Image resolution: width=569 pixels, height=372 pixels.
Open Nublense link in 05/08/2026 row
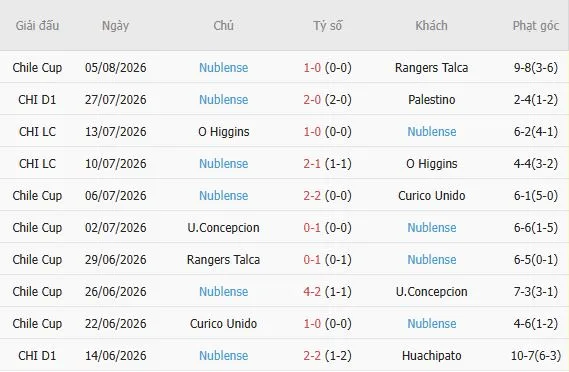224,68
